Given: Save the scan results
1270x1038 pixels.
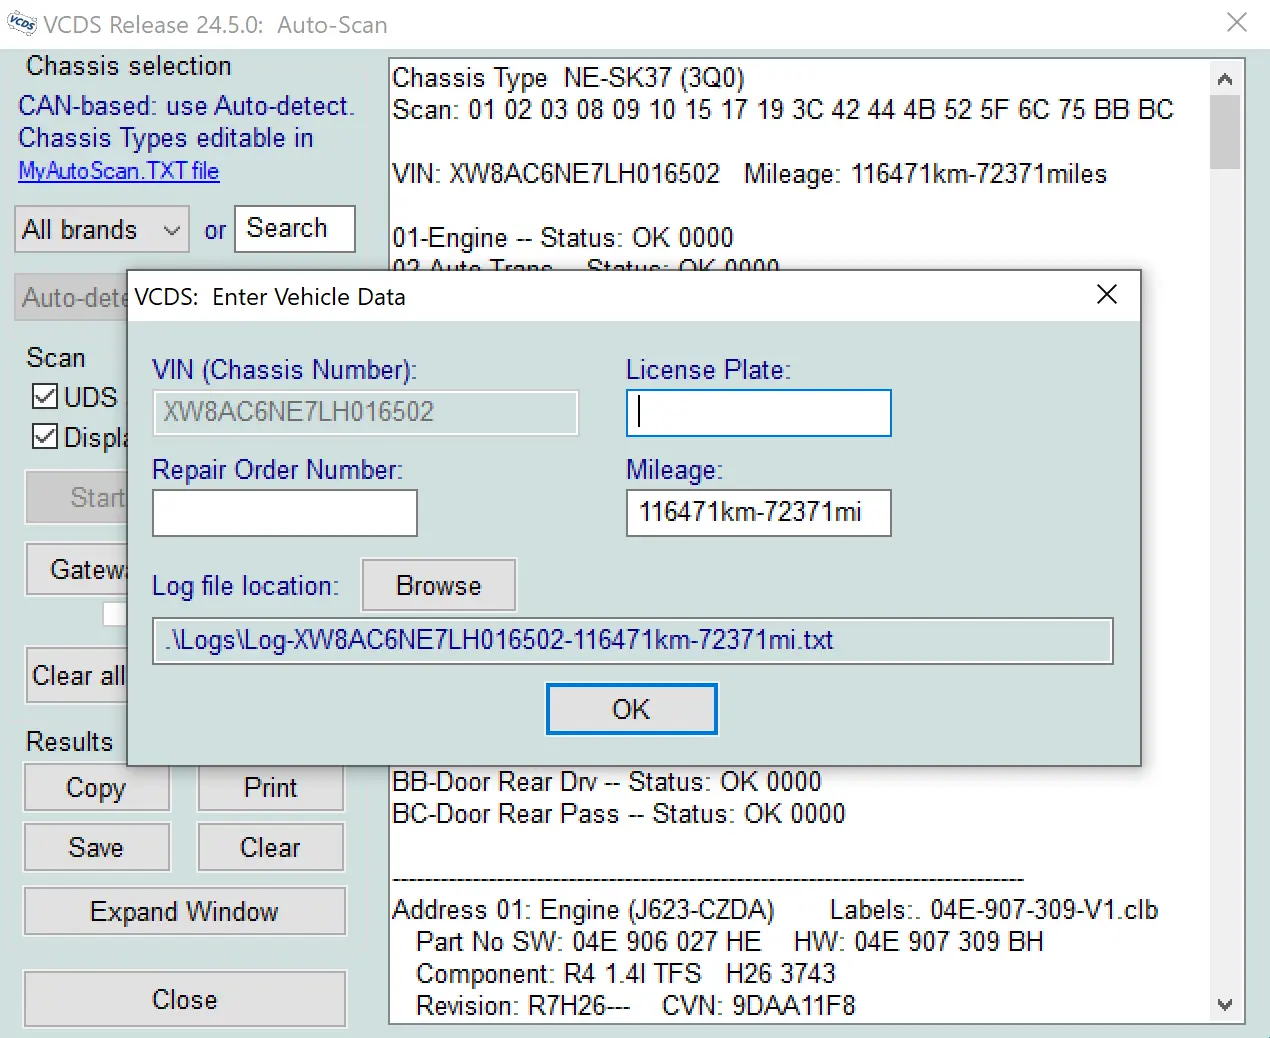Looking at the screenshot, I should click(x=96, y=848).
